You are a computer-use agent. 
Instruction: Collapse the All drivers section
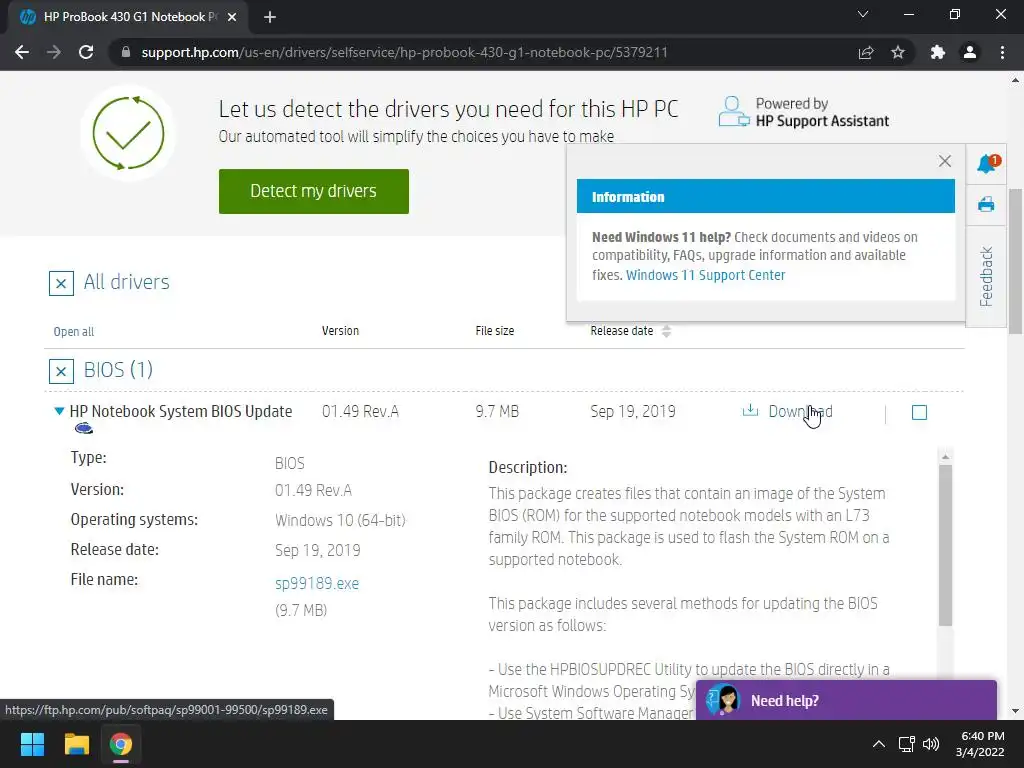coord(61,283)
